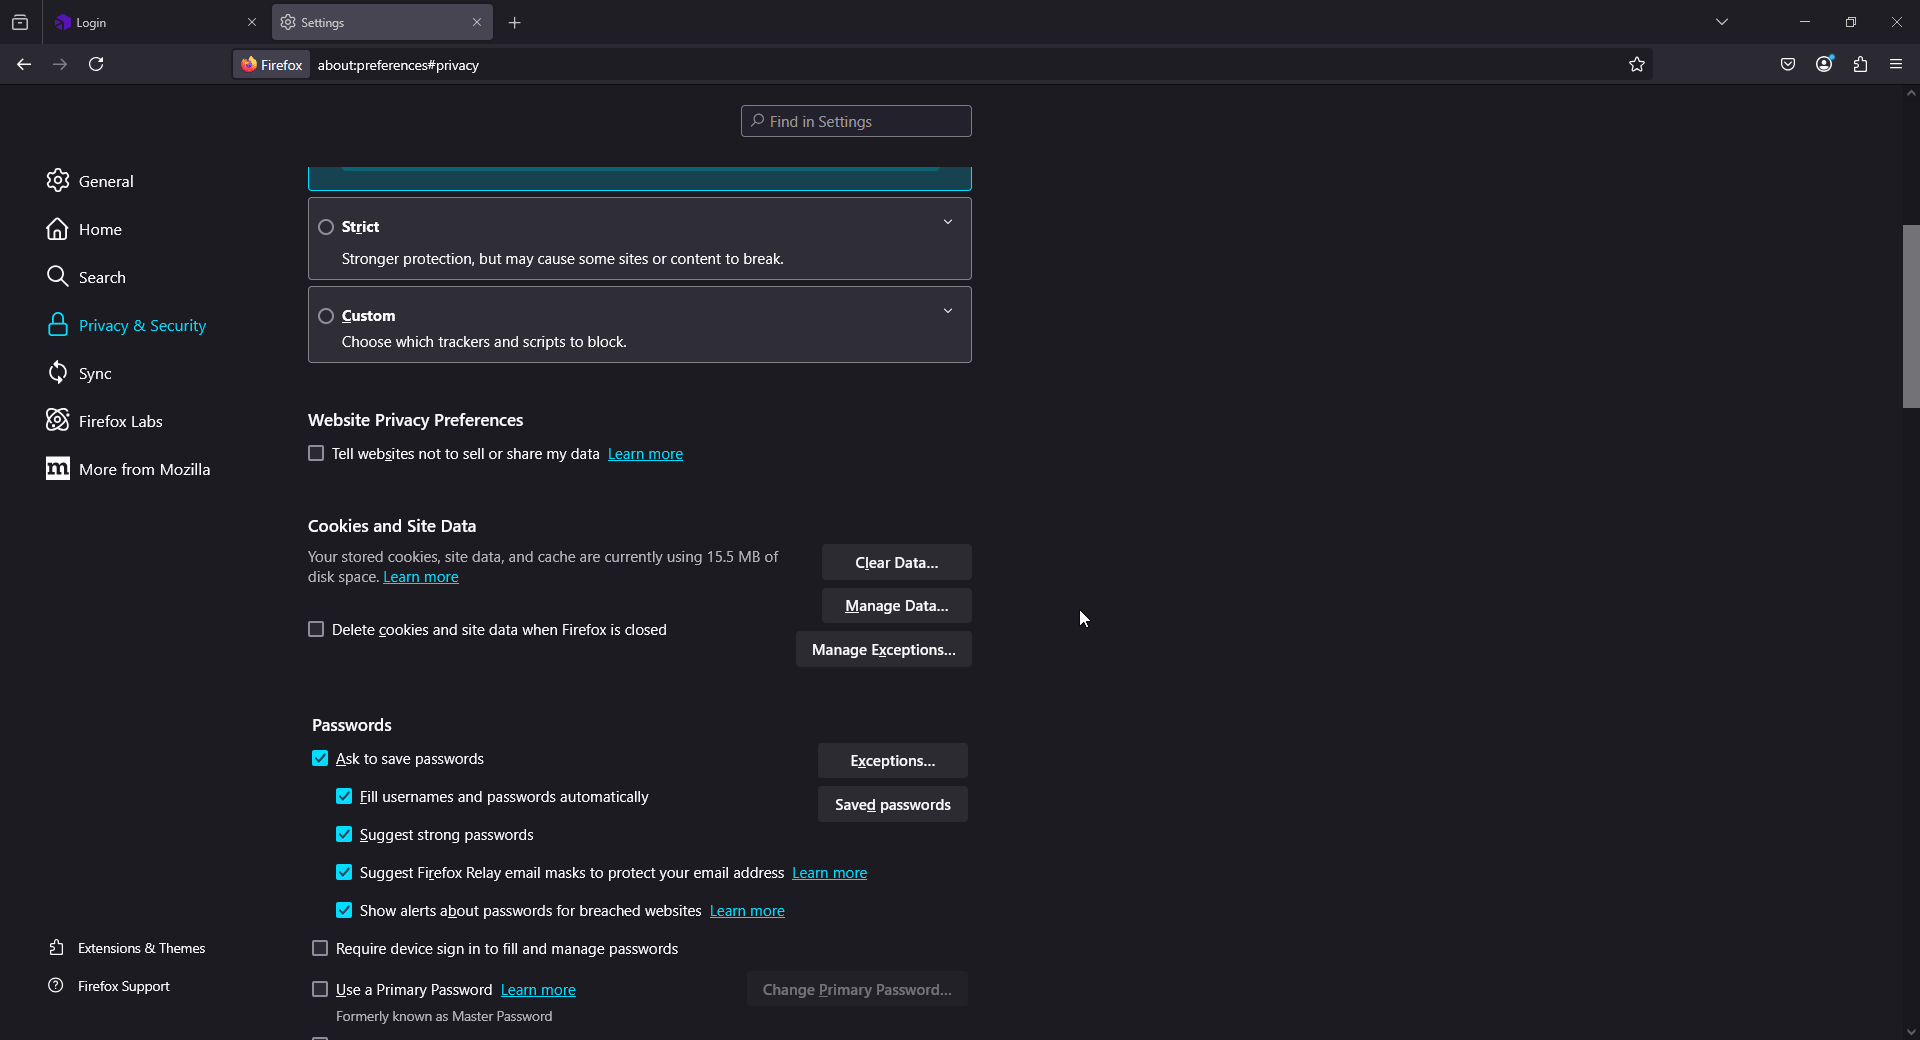Select the Strict protection radio button

[326, 228]
